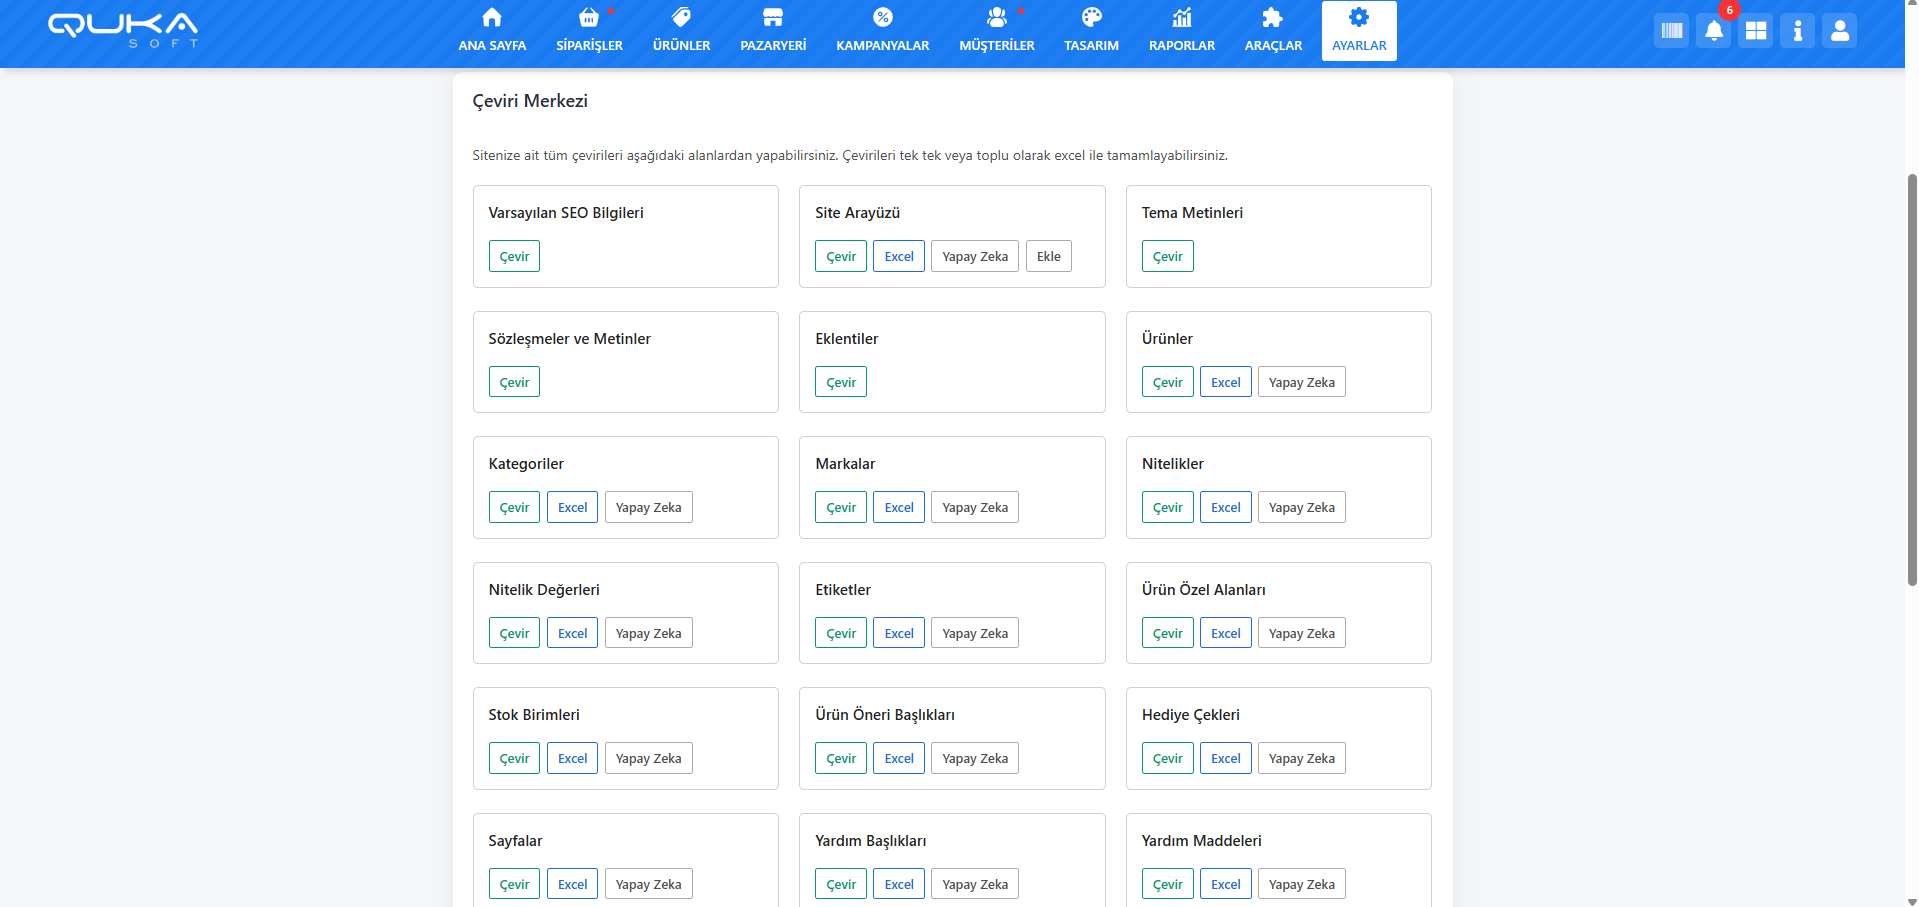This screenshot has height=907, width=1919.
Task: Click the barcode icon in header
Action: [1671, 31]
